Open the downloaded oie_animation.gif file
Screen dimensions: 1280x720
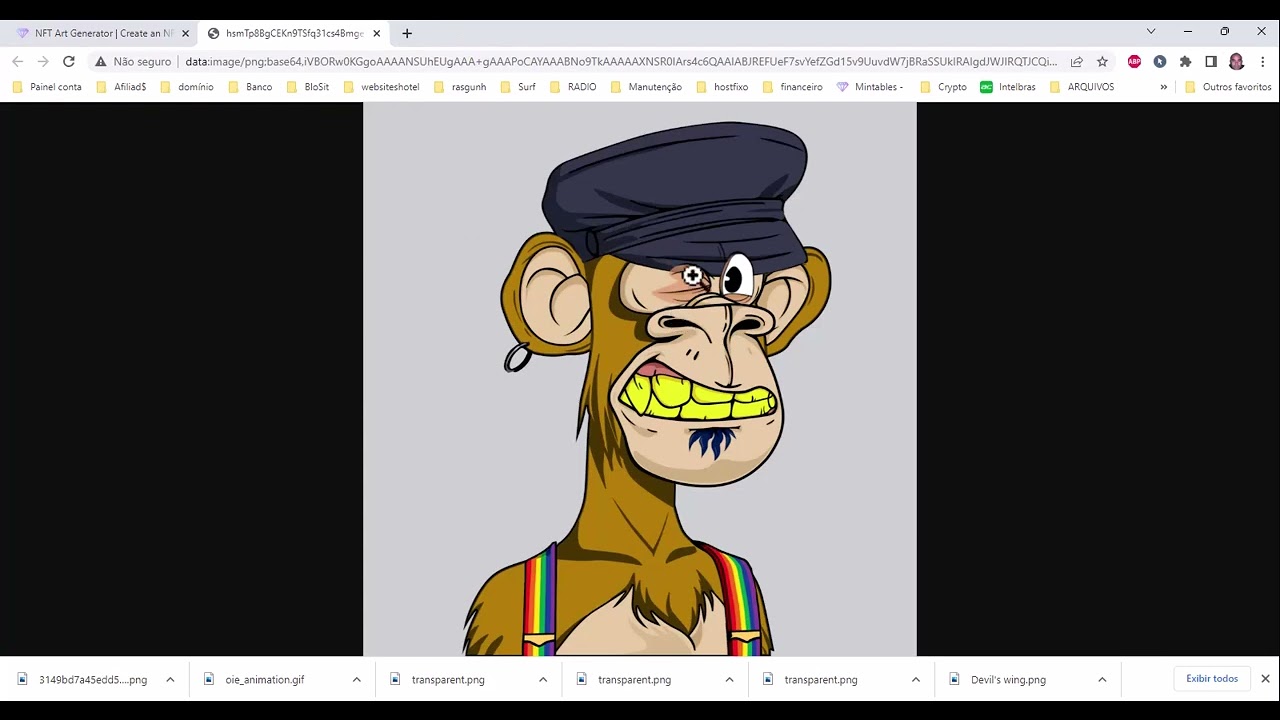point(255,680)
